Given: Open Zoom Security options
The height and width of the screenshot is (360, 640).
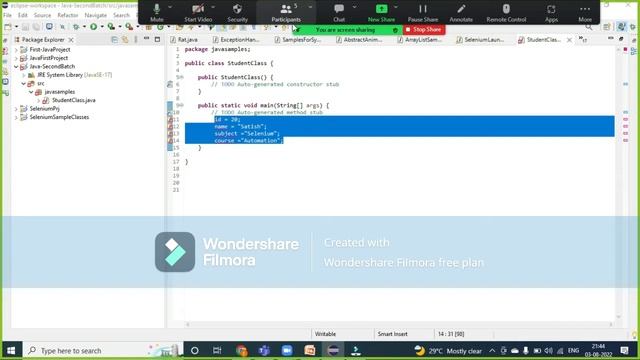Looking at the screenshot, I should click(237, 12).
